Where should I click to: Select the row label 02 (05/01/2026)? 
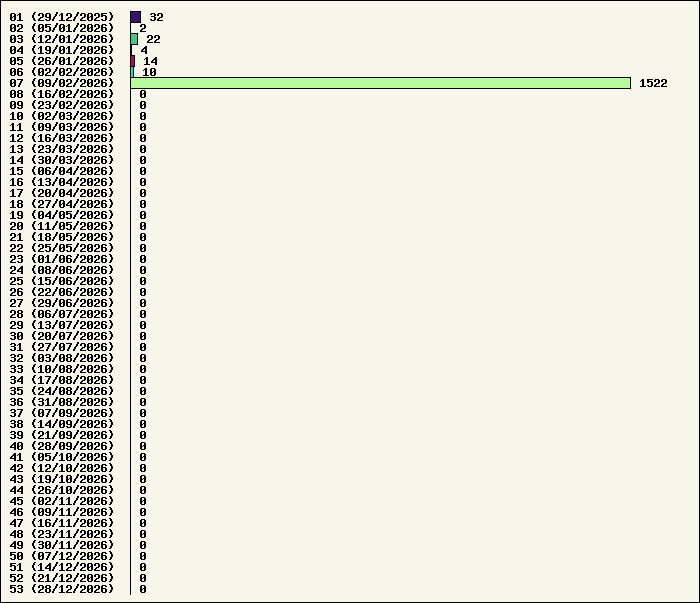point(62,28)
